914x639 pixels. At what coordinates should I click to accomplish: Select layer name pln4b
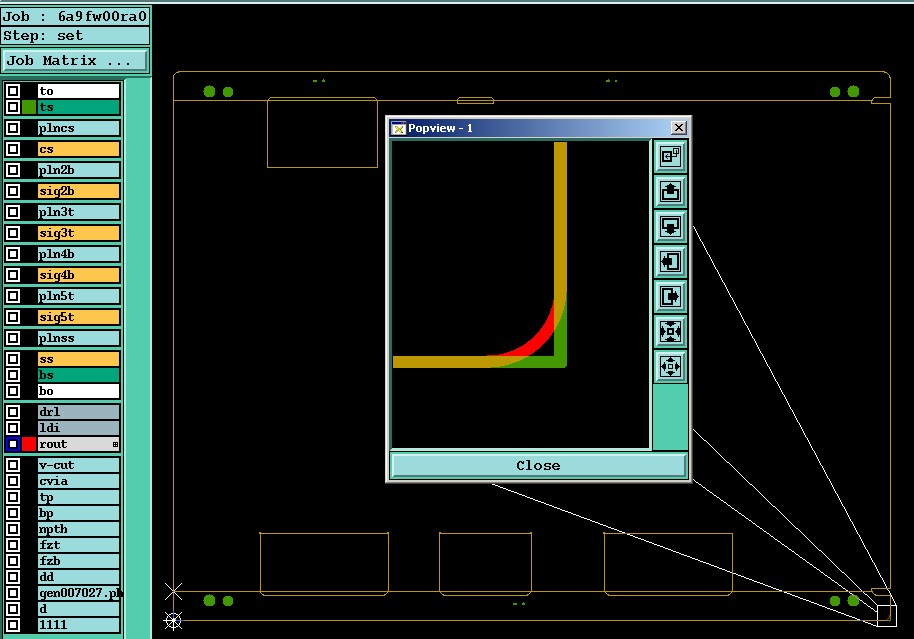click(79, 254)
